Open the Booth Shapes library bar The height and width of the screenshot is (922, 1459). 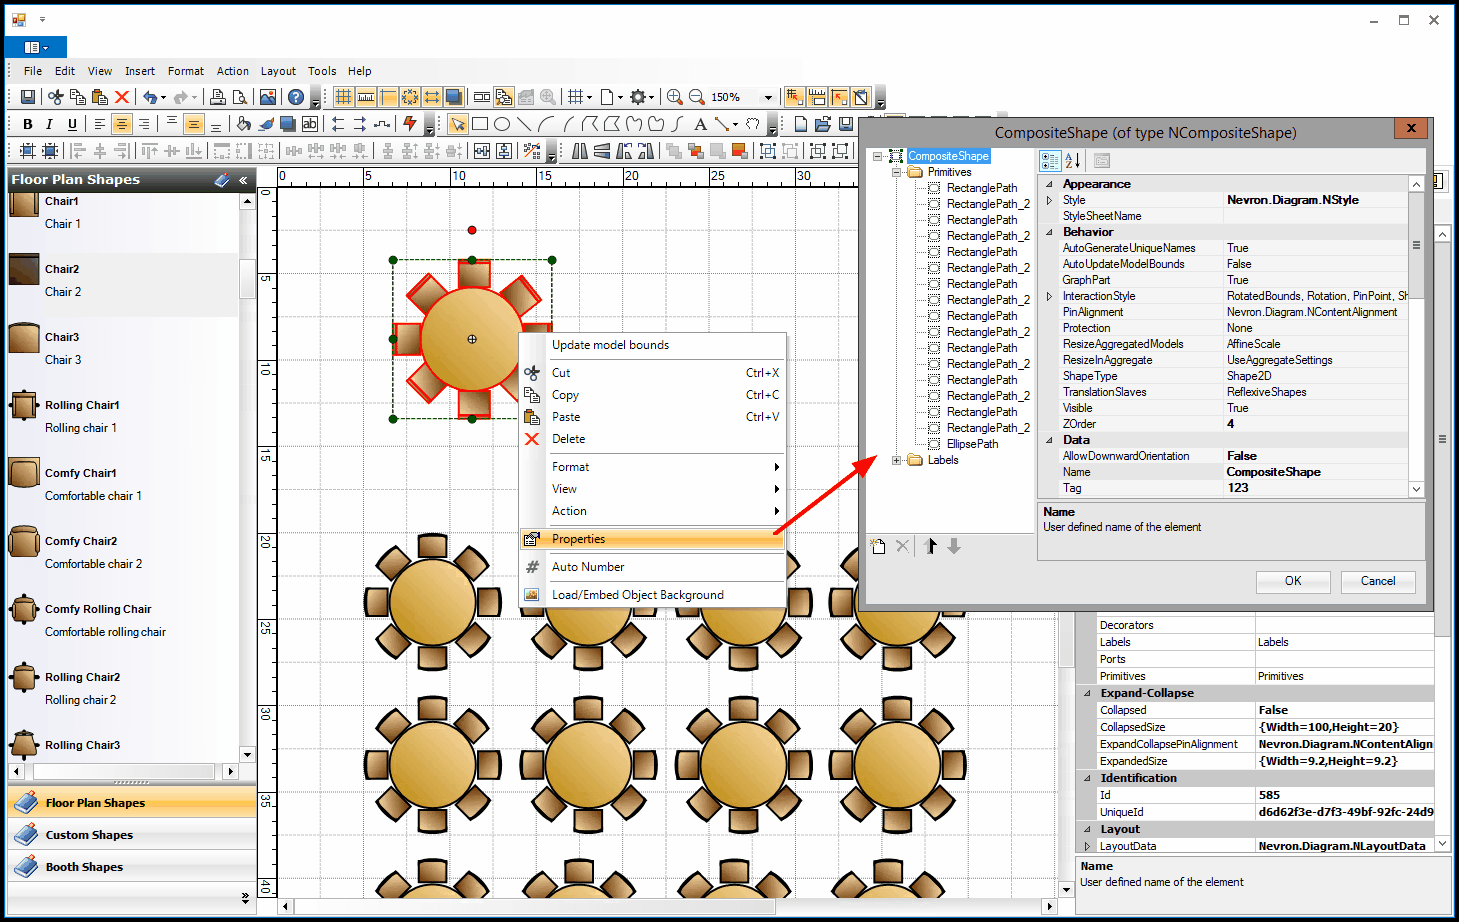tap(132, 867)
